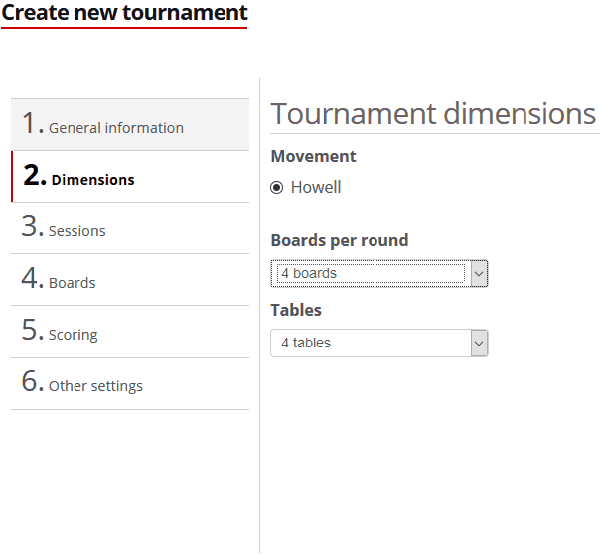Click the arrow on the Tables dropdown
This screenshot has width=604, height=557.
point(479,343)
